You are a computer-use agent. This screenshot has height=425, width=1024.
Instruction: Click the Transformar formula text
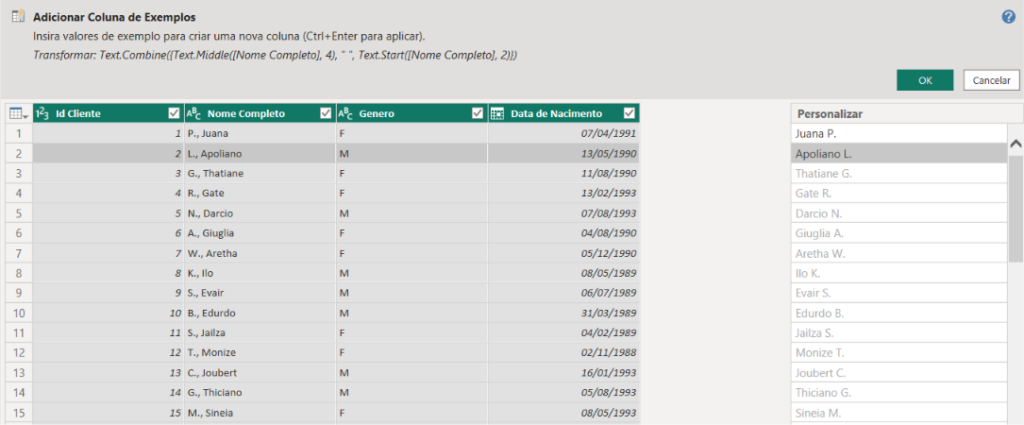(275, 55)
